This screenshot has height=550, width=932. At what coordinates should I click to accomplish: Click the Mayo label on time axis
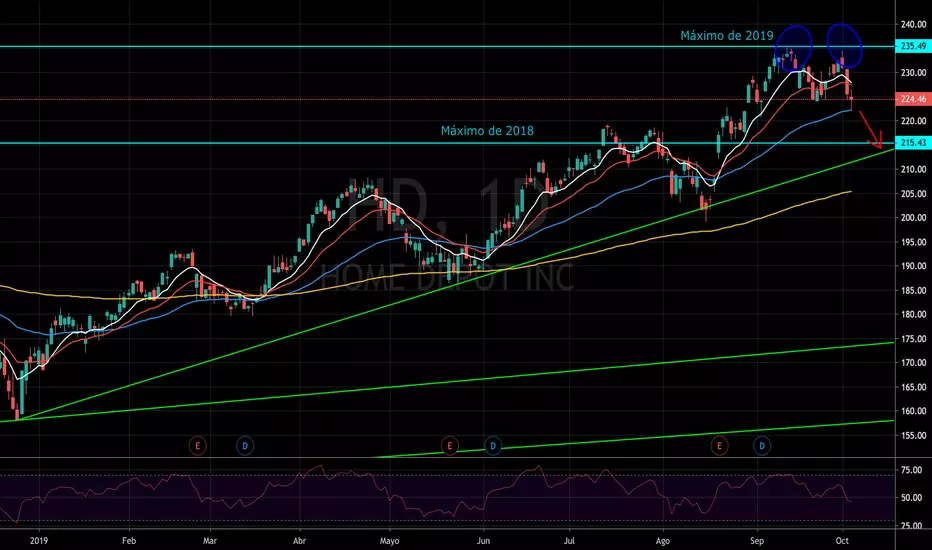[389, 540]
